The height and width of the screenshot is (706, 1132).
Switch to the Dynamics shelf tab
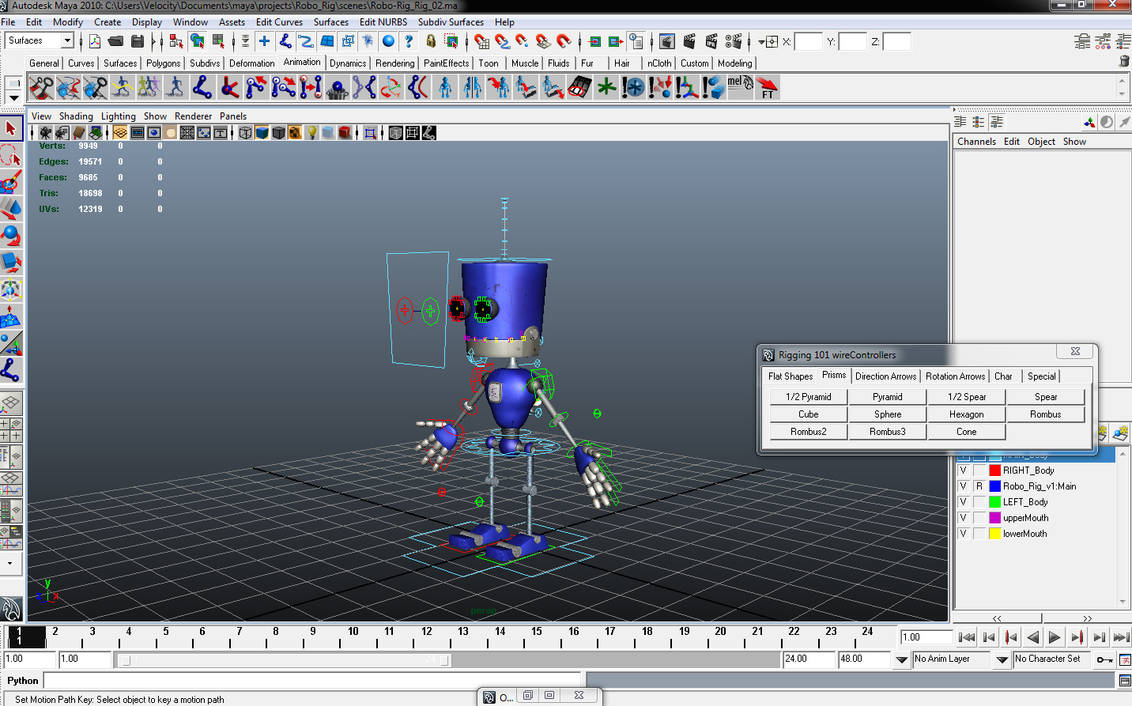point(347,63)
